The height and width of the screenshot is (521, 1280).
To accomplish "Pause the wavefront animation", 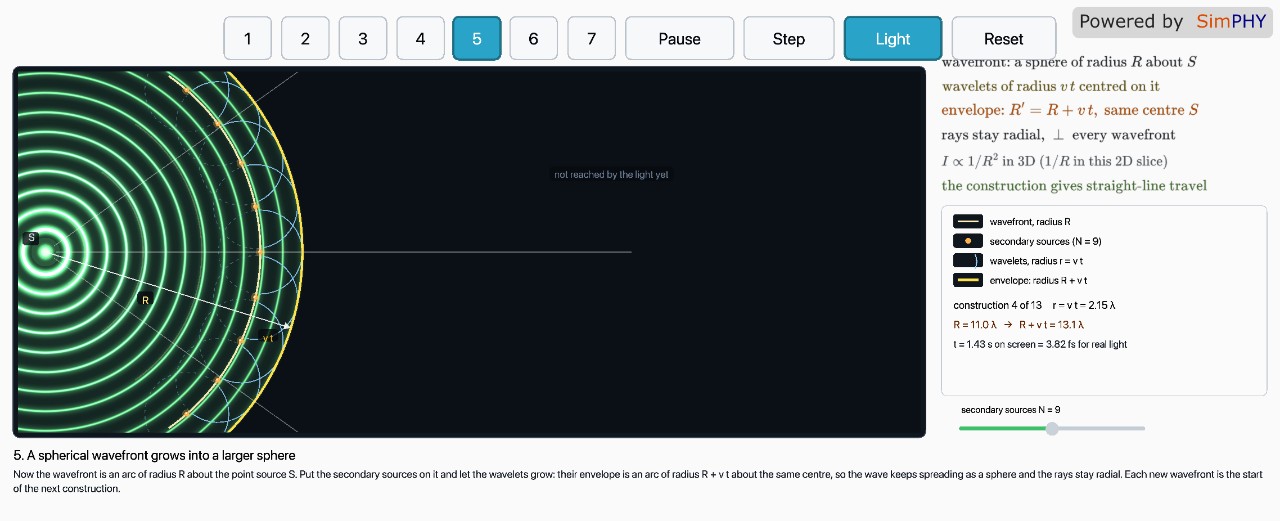I will point(680,39).
